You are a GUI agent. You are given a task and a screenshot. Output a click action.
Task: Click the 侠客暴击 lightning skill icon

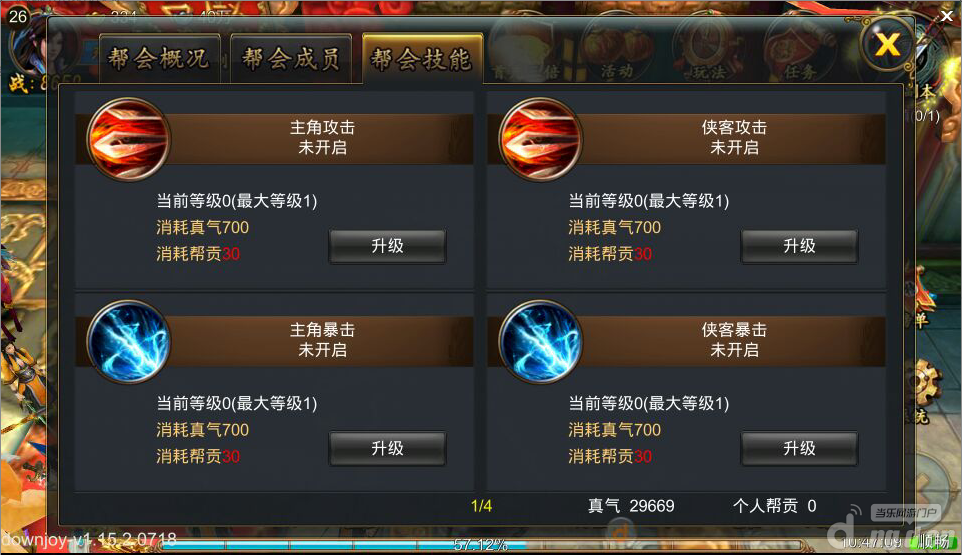[541, 342]
